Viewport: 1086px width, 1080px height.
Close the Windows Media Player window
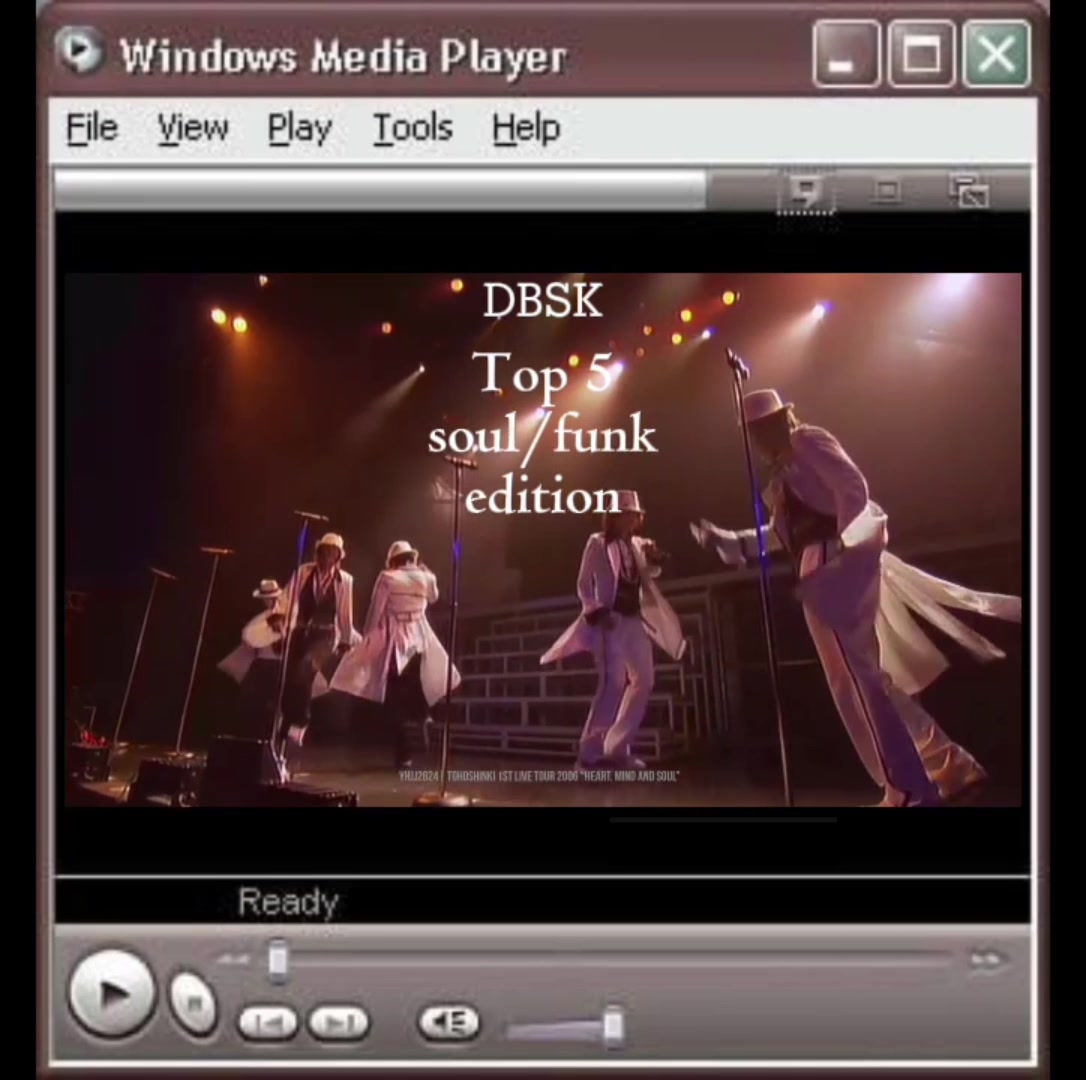pyautogui.click(x=996, y=54)
